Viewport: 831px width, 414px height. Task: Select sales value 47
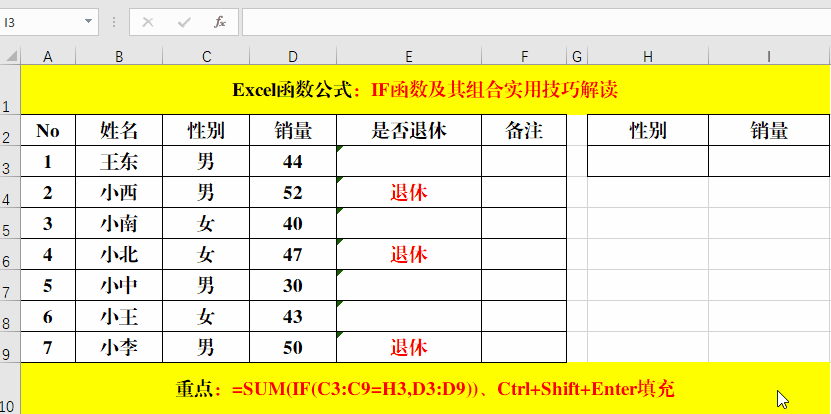pyautogui.click(x=293, y=254)
